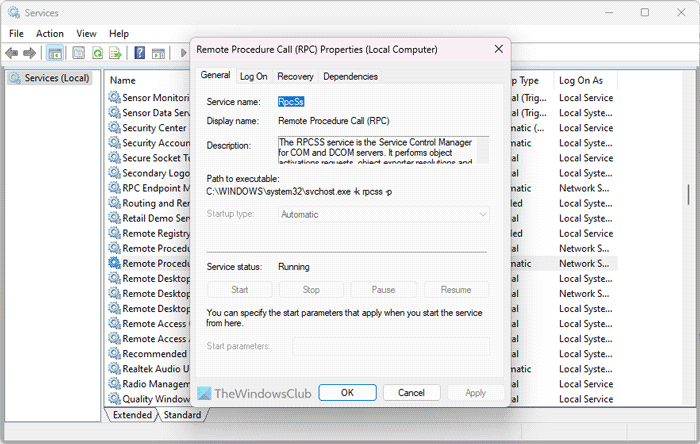Click the Description box scrollbar

click(x=483, y=150)
